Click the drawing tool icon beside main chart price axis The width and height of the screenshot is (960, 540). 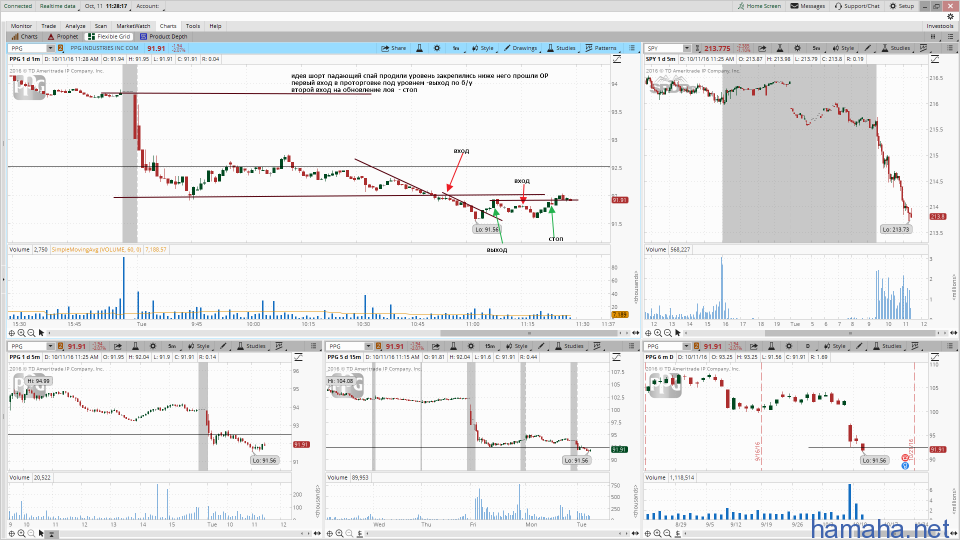click(617, 59)
